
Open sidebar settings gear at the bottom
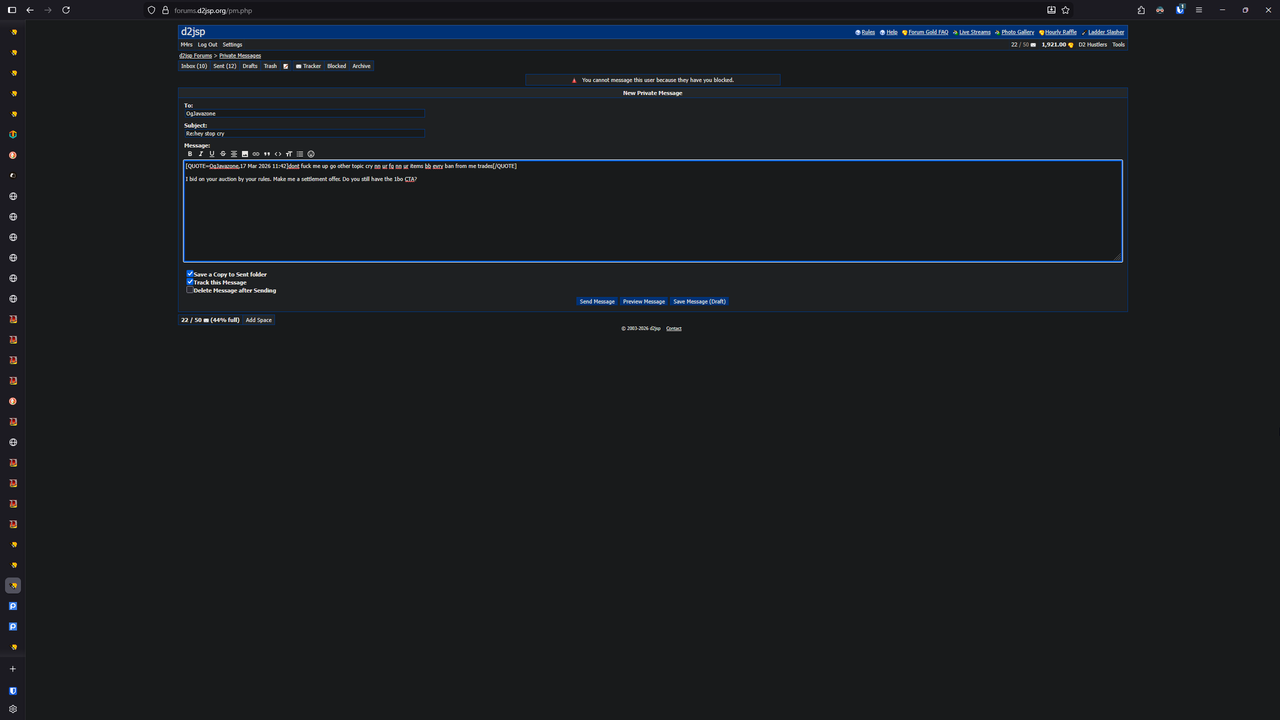[x=13, y=709]
